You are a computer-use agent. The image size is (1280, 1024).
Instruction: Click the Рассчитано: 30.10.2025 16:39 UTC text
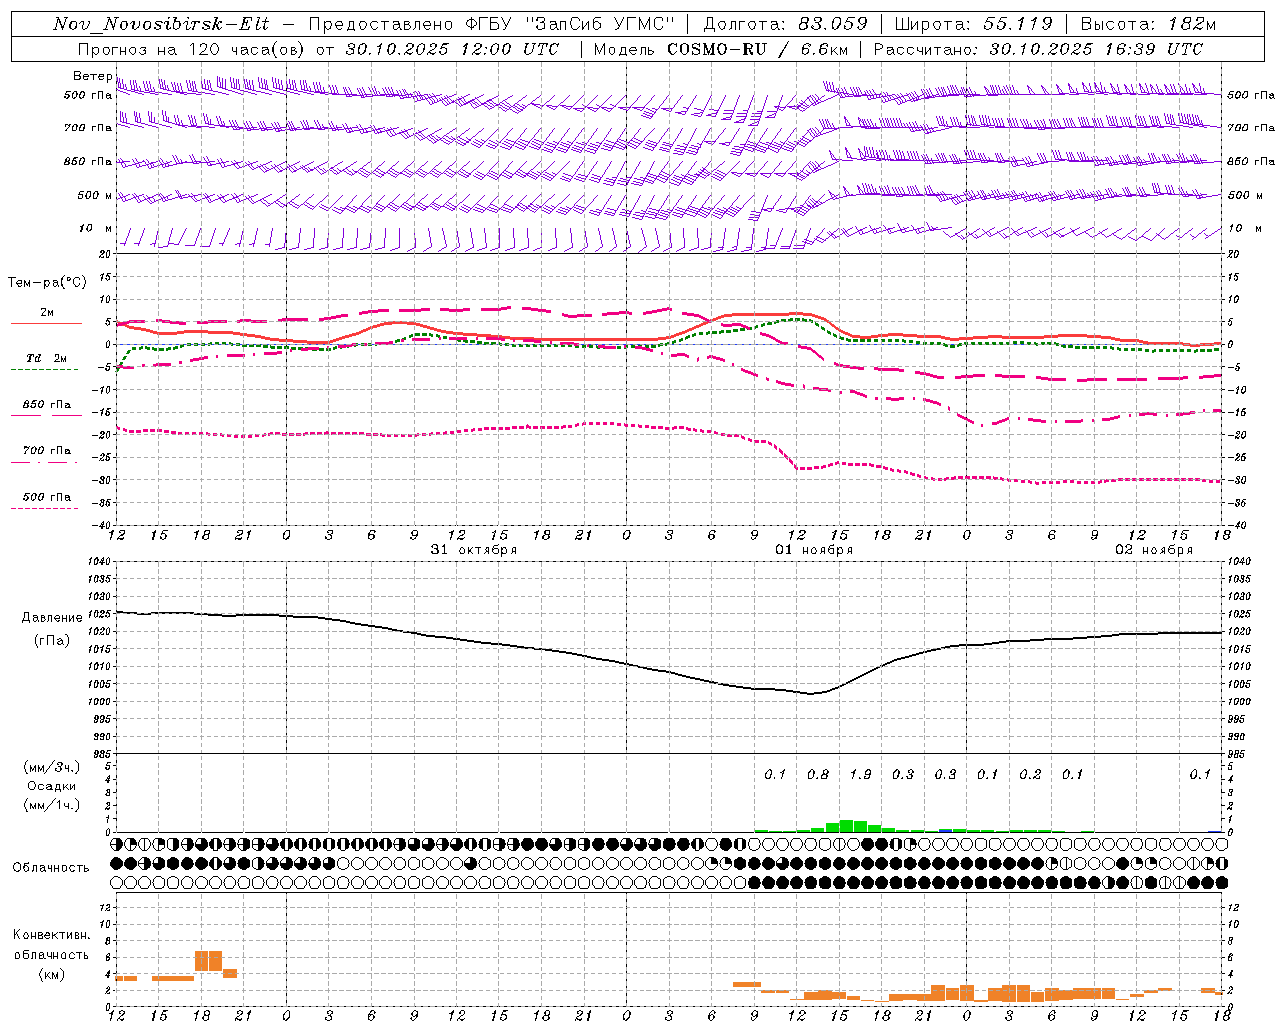coord(1038,49)
